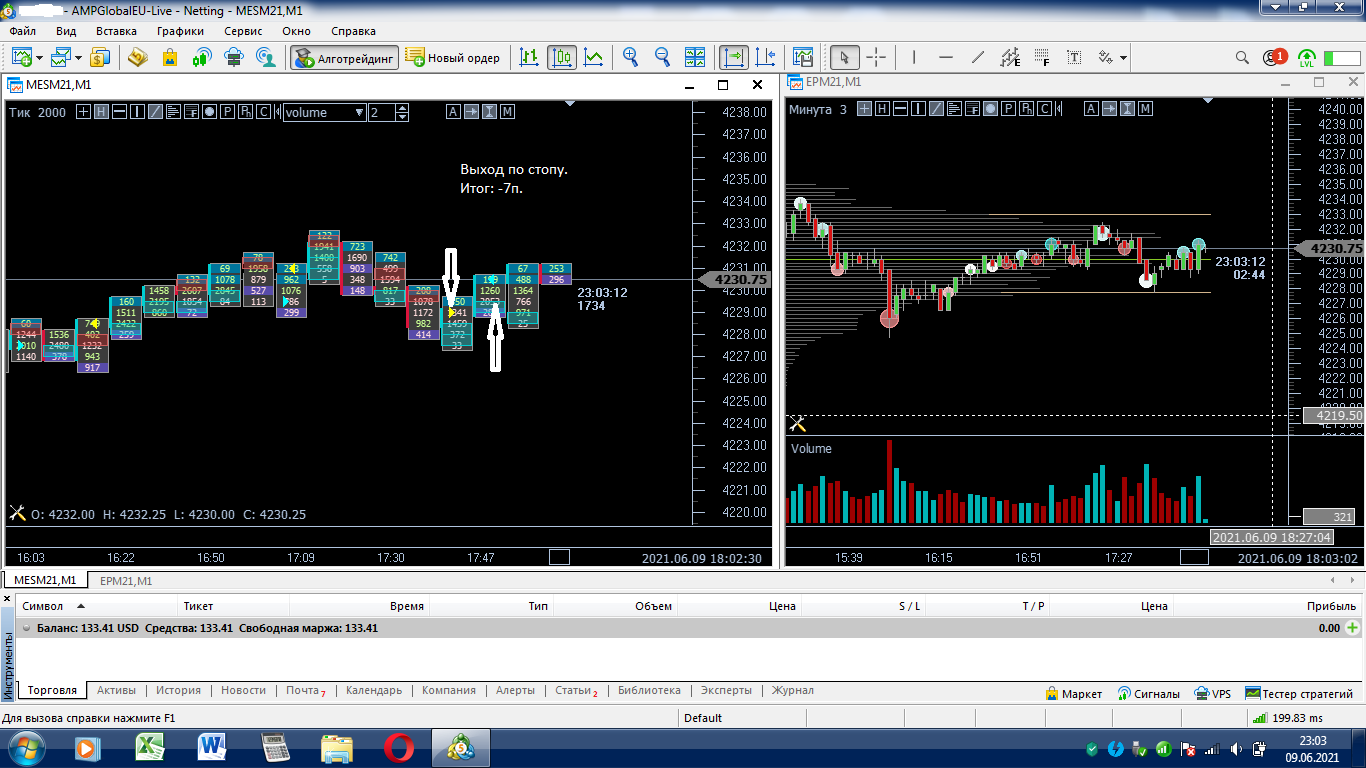The width and height of the screenshot is (1366, 768).
Task: Open the Market shopping bag icon in toolbar
Action: tap(170, 57)
